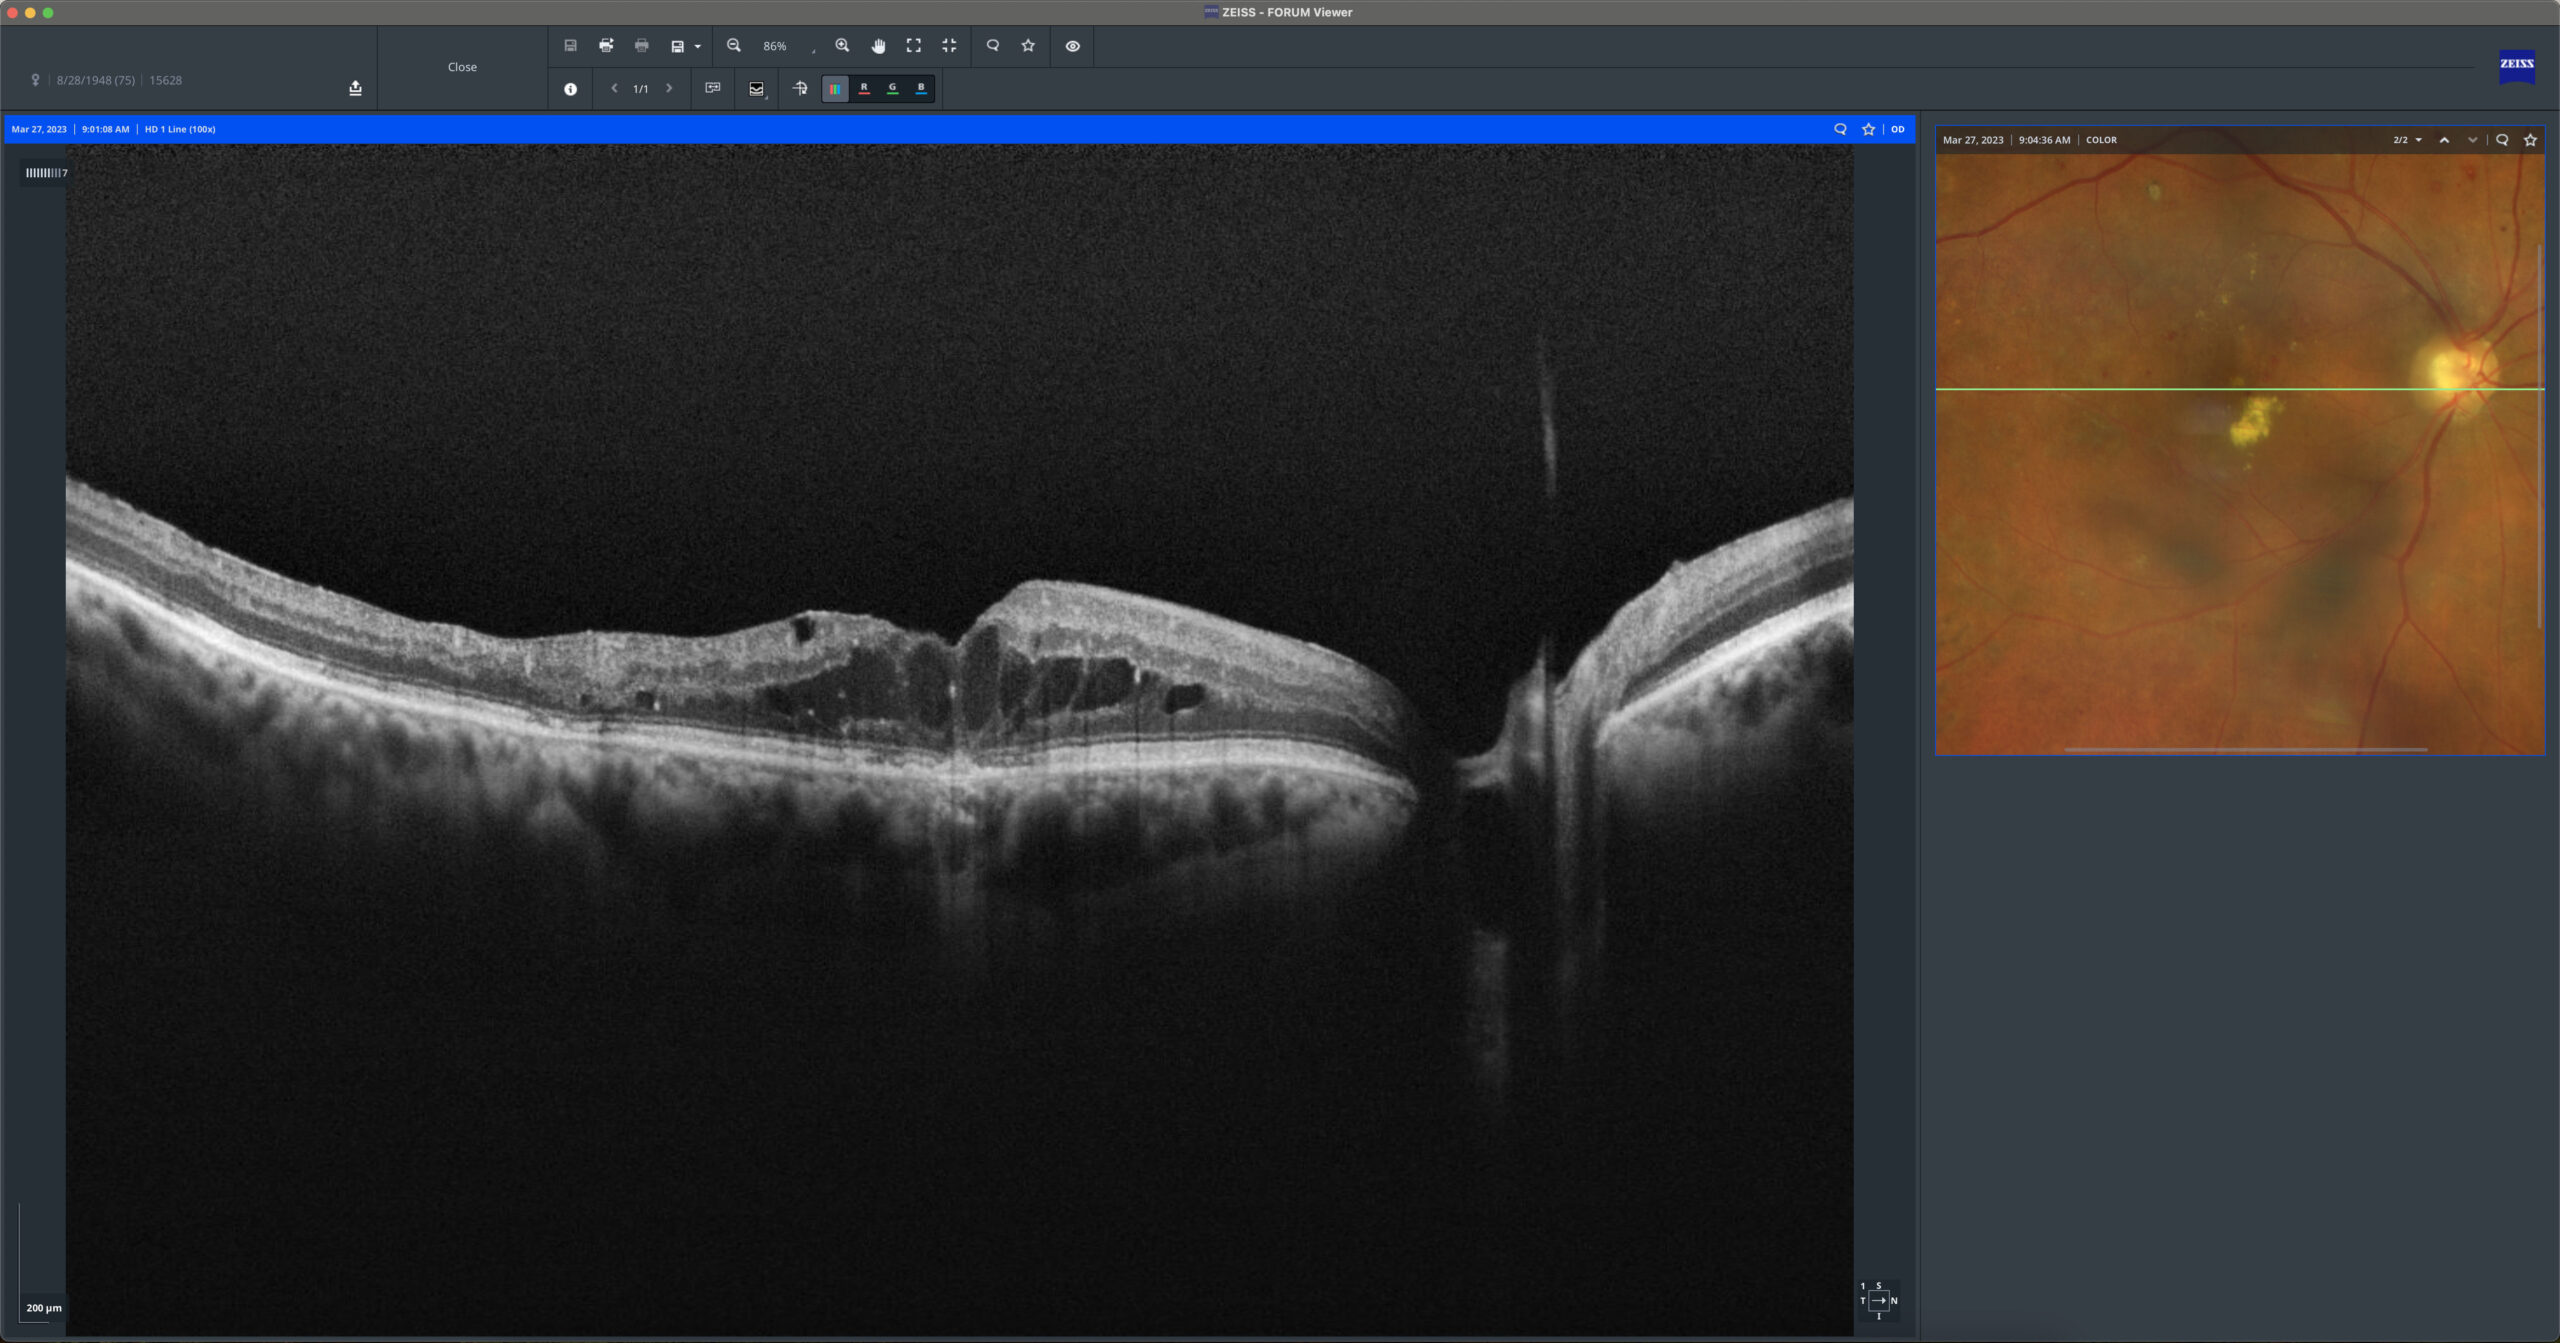Click the star icon in fundus header
Viewport: 2560px width, 1343px height.
click(x=2530, y=140)
